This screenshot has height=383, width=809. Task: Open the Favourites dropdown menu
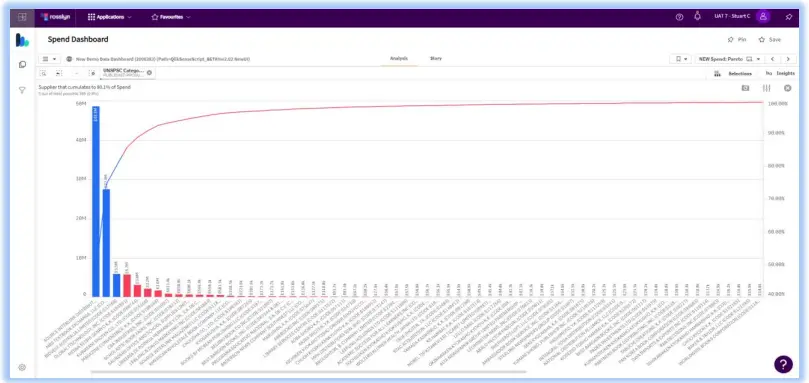click(x=171, y=17)
